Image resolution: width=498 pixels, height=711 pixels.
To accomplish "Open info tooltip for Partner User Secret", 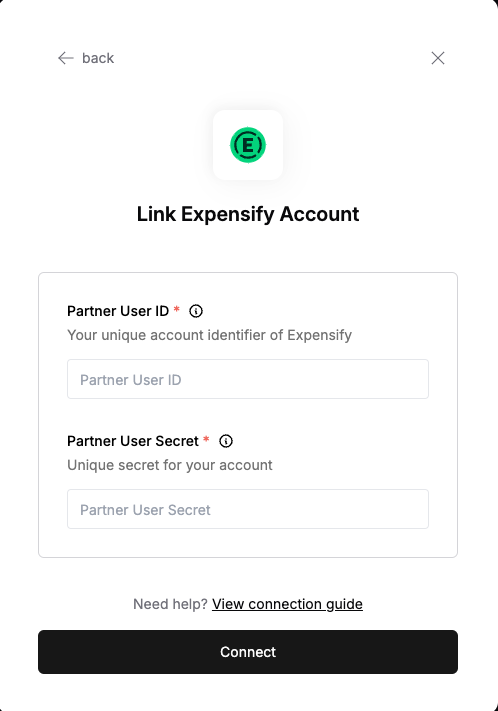I will (x=226, y=441).
